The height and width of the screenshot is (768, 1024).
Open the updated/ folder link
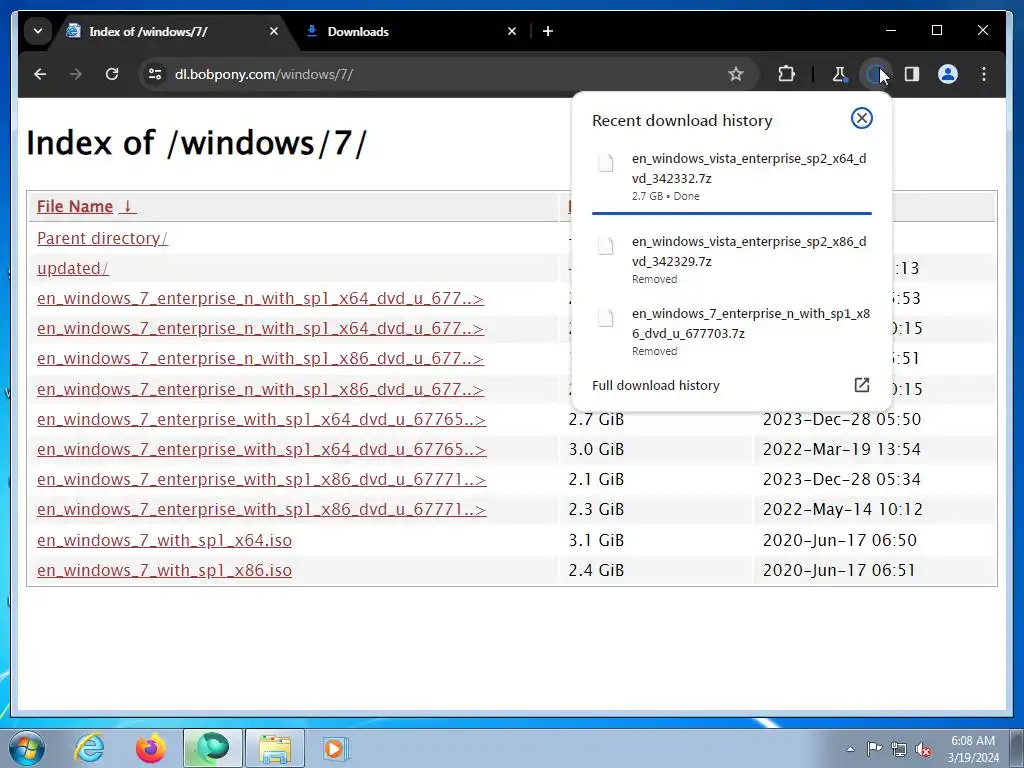click(72, 268)
